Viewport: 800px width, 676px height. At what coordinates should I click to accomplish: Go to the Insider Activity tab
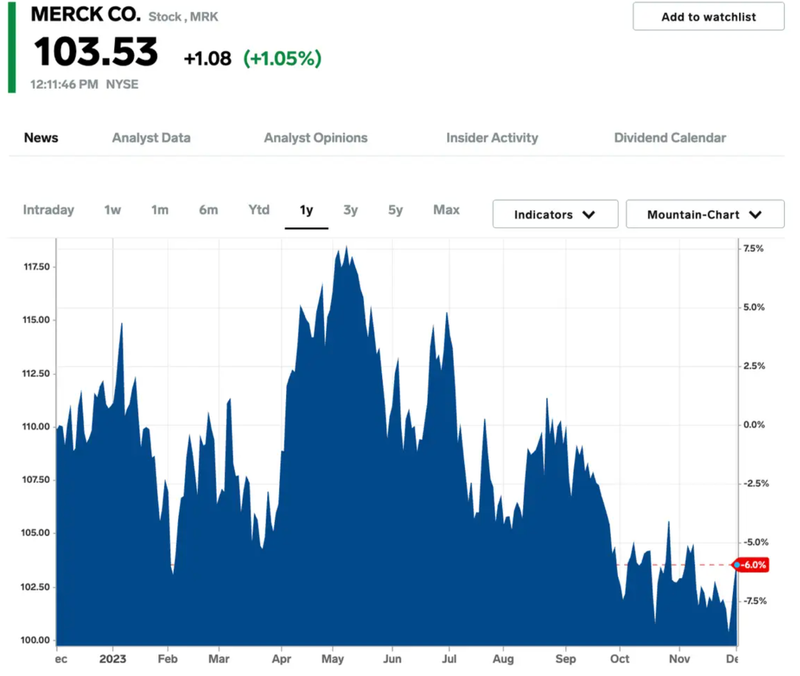[x=492, y=138]
